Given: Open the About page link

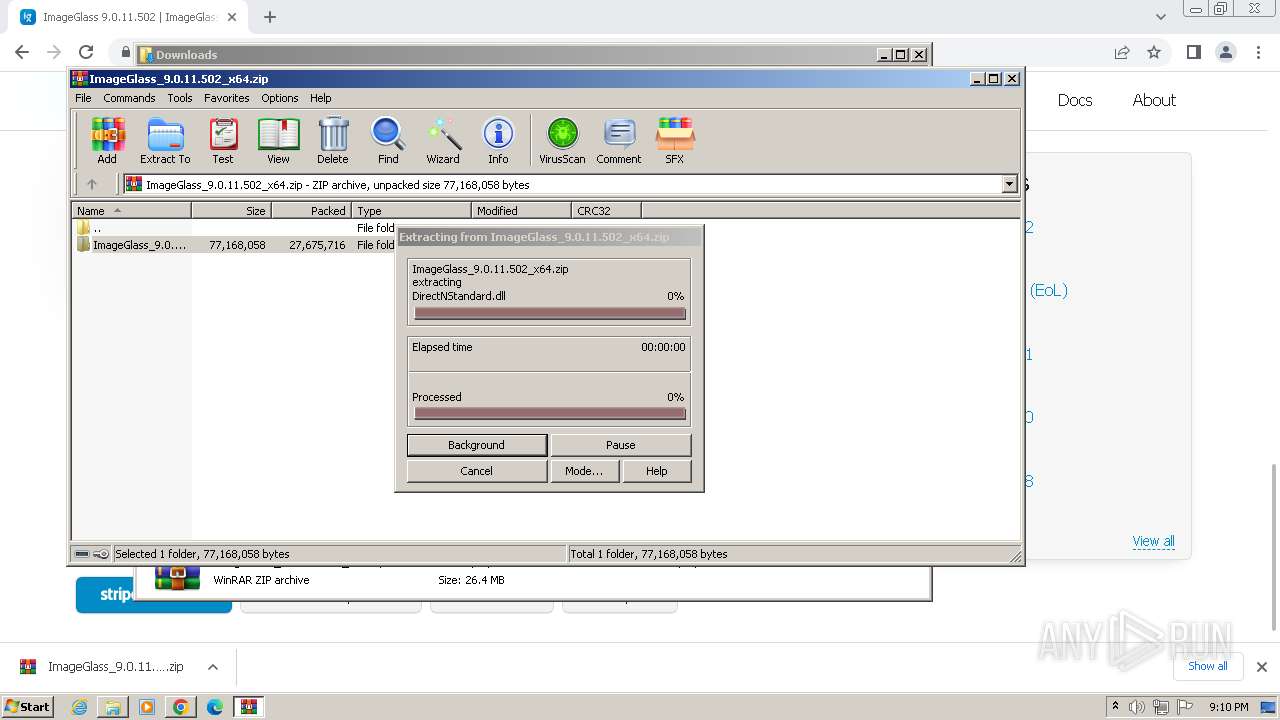Looking at the screenshot, I should coord(1154,100).
